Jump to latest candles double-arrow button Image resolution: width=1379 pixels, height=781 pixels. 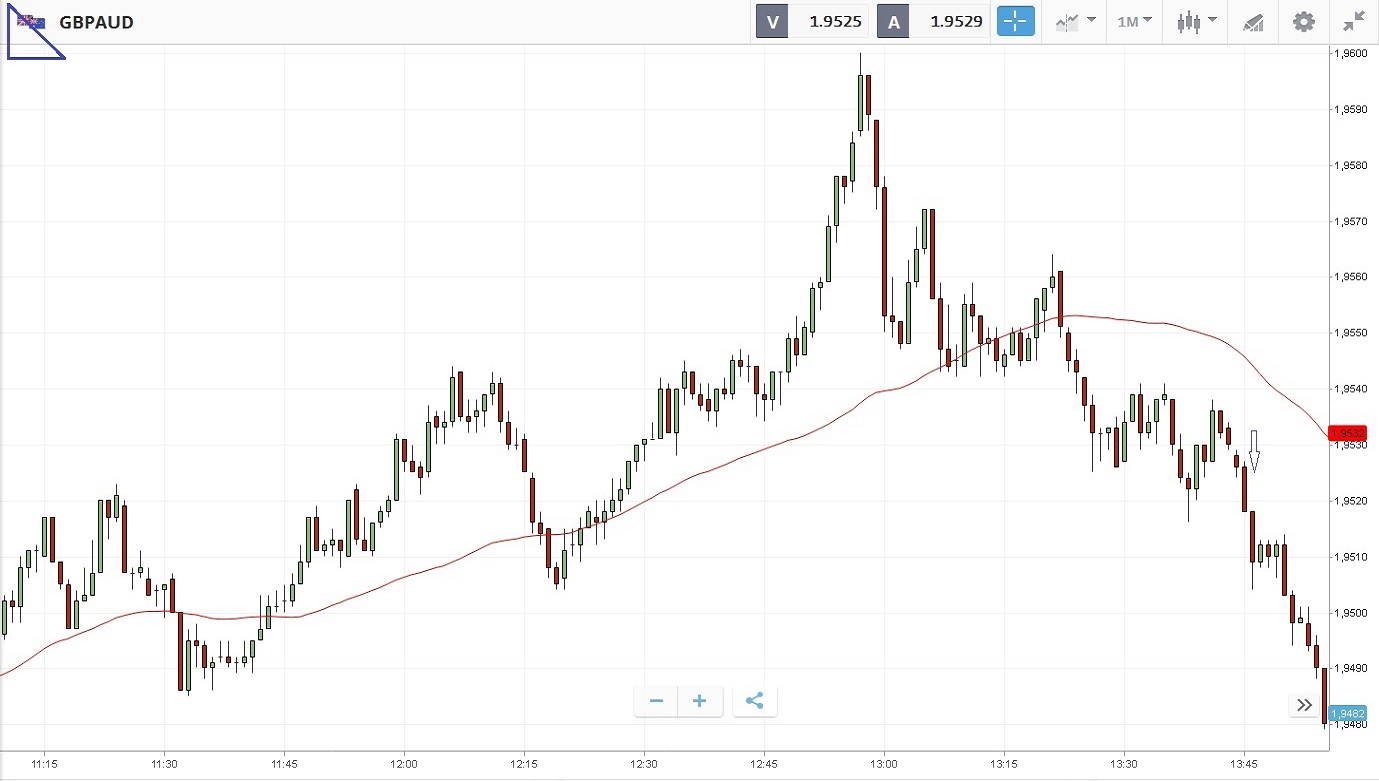click(x=1304, y=705)
